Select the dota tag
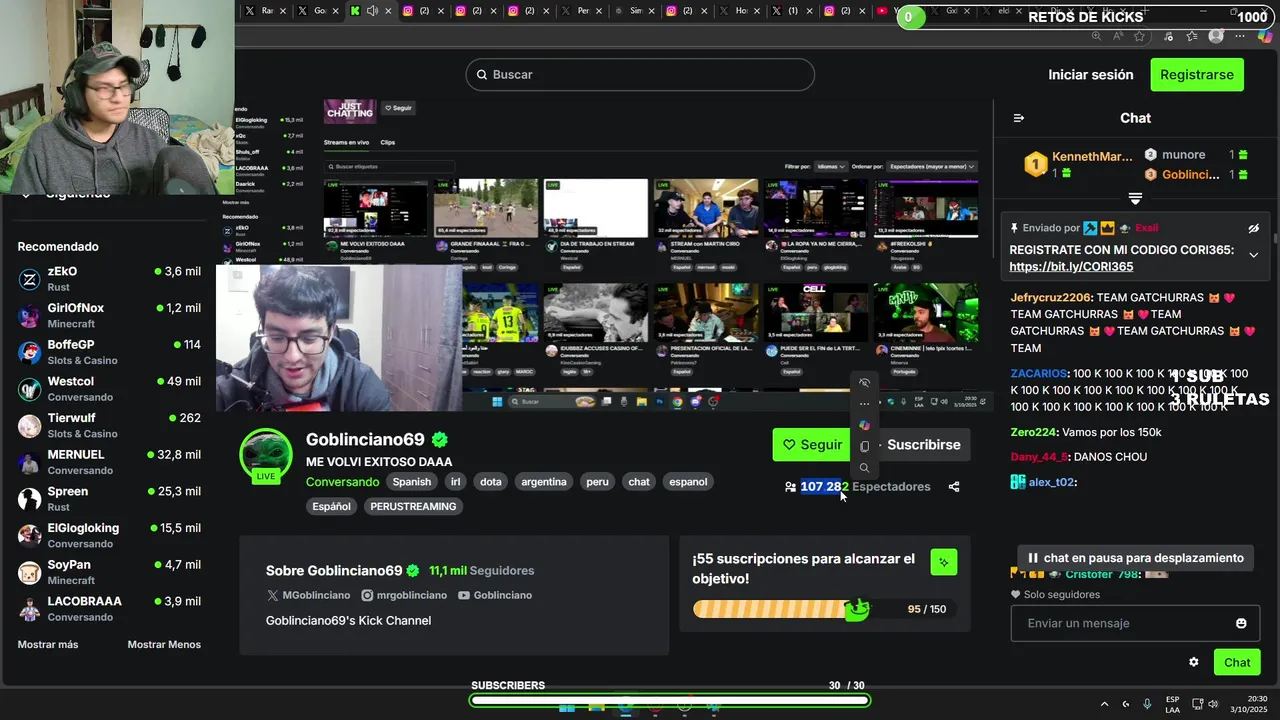Image resolution: width=1280 pixels, height=720 pixels. click(x=491, y=482)
